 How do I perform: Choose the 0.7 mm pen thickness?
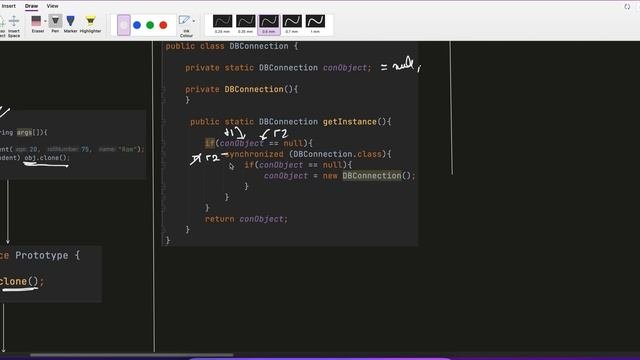(292, 24)
